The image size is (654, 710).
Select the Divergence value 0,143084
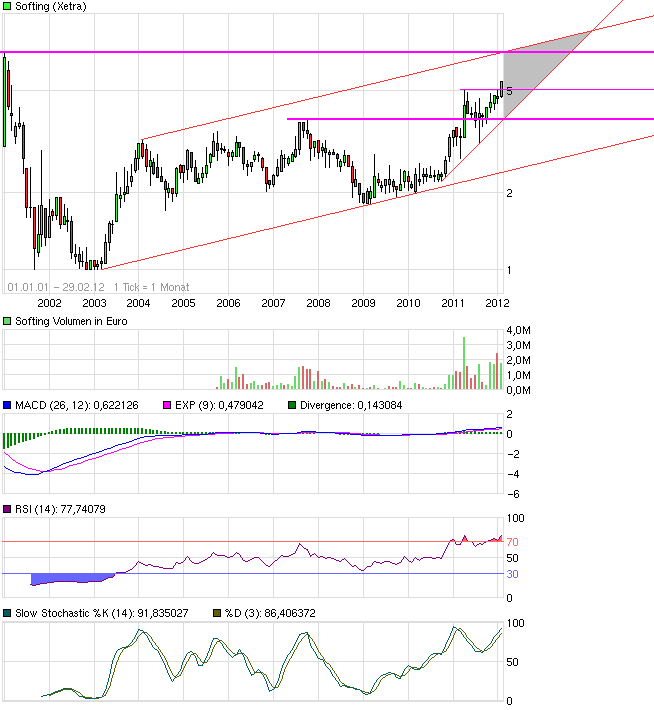380,405
